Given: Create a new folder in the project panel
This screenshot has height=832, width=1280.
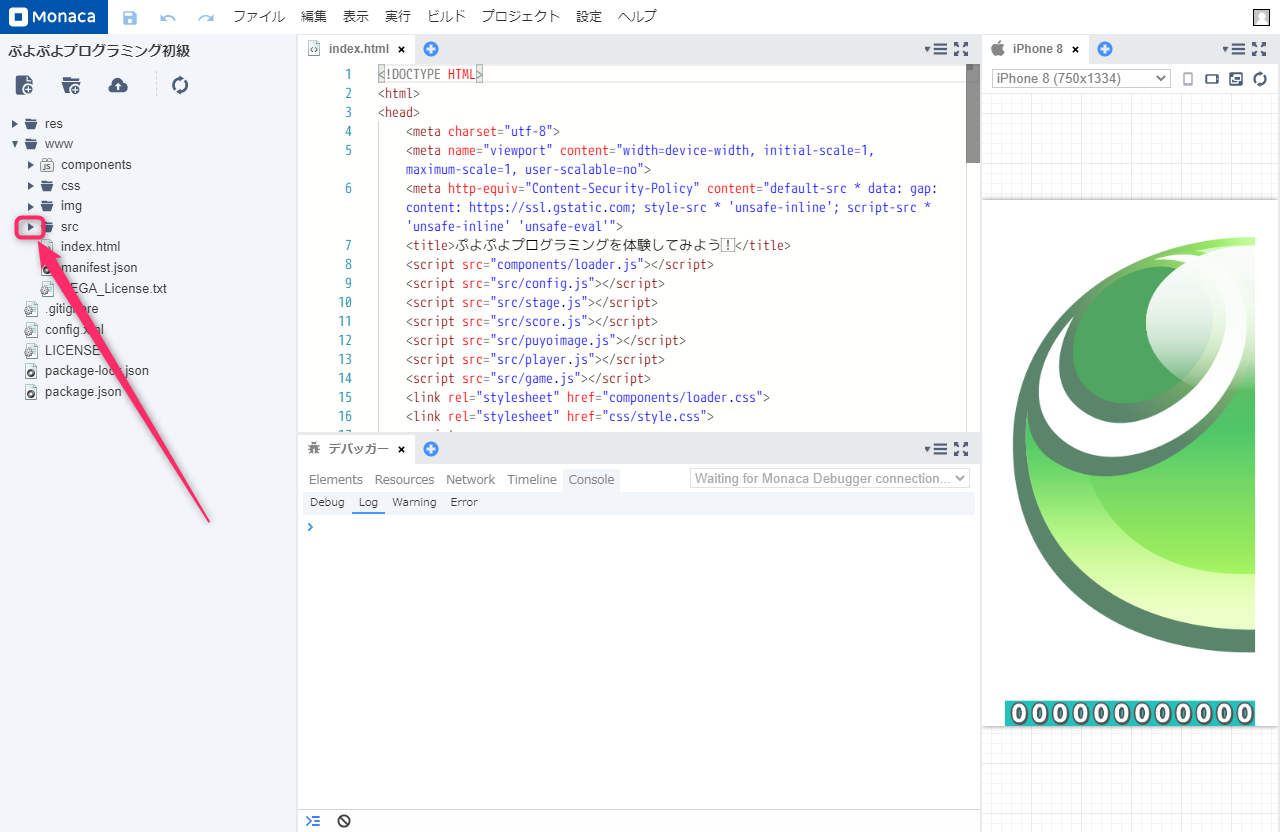Looking at the screenshot, I should 71,85.
